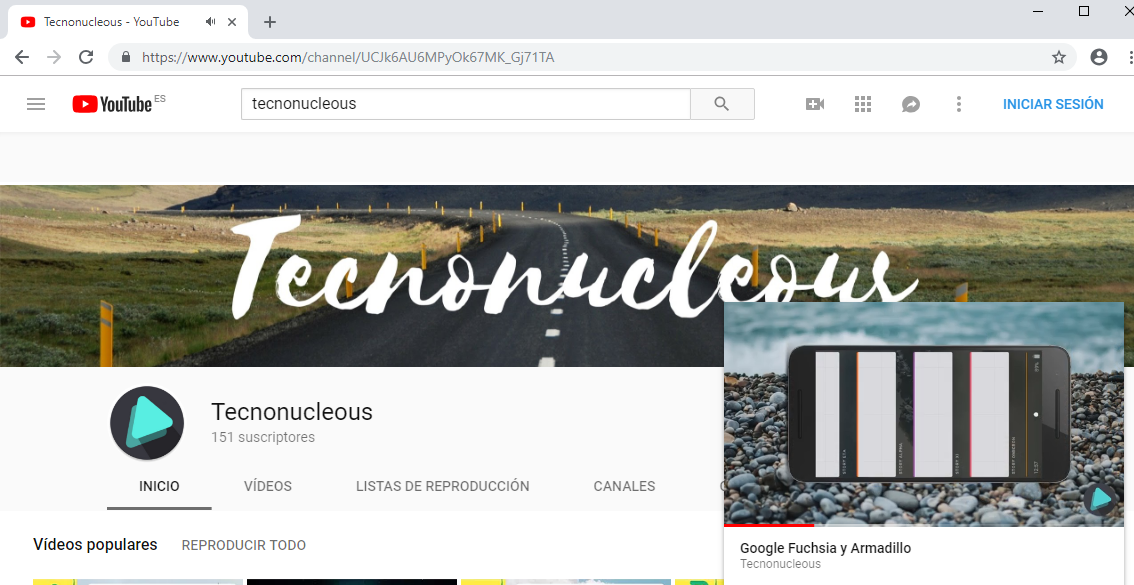Open the CANALES channel tab
1134x585 pixels.
[x=624, y=487]
